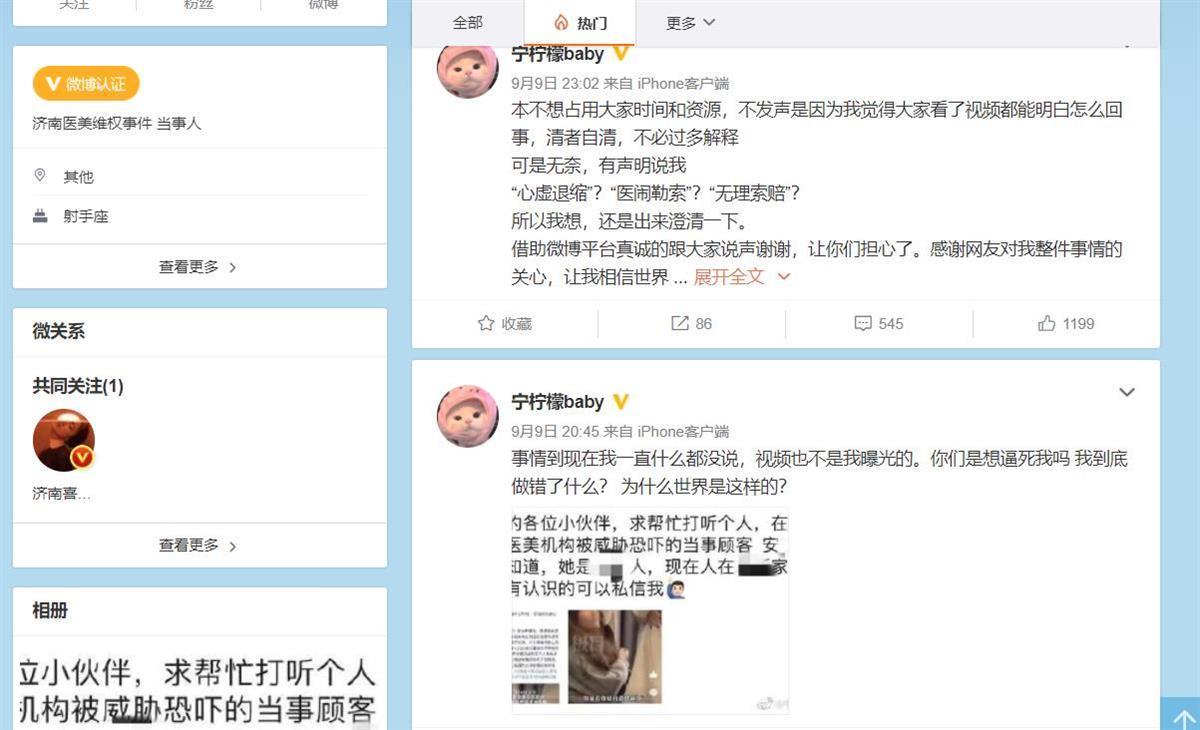Open the attached screenshot image in second post
Image resolution: width=1200 pixels, height=730 pixels.
point(650,612)
